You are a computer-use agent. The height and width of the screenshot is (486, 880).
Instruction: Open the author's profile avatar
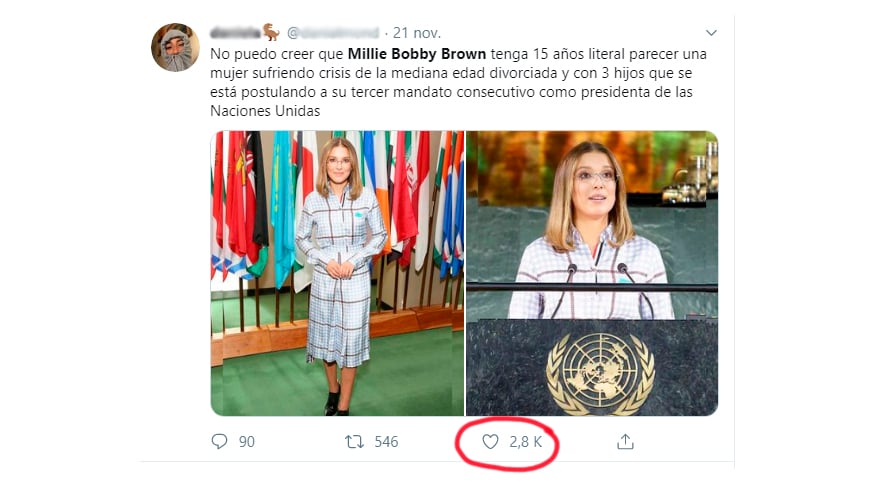(x=175, y=47)
